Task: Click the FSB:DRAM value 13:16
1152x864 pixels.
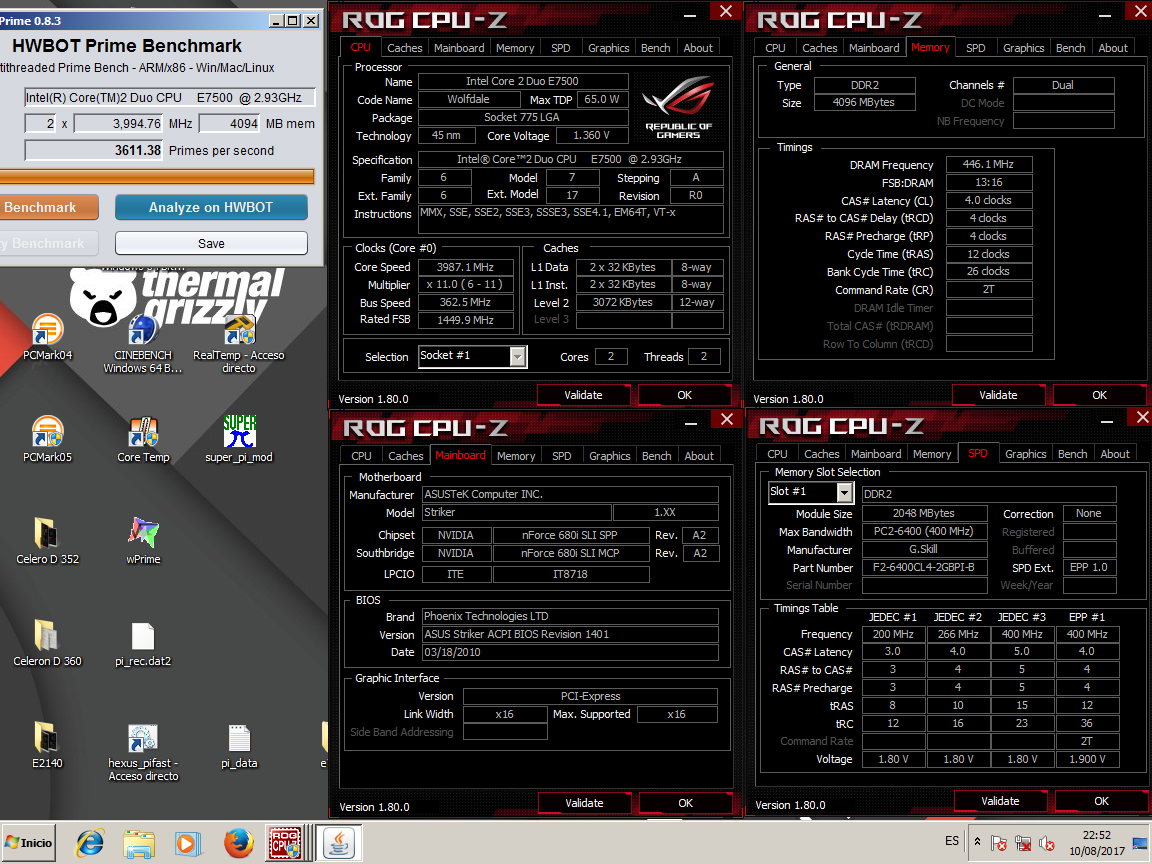Action: coord(988,182)
